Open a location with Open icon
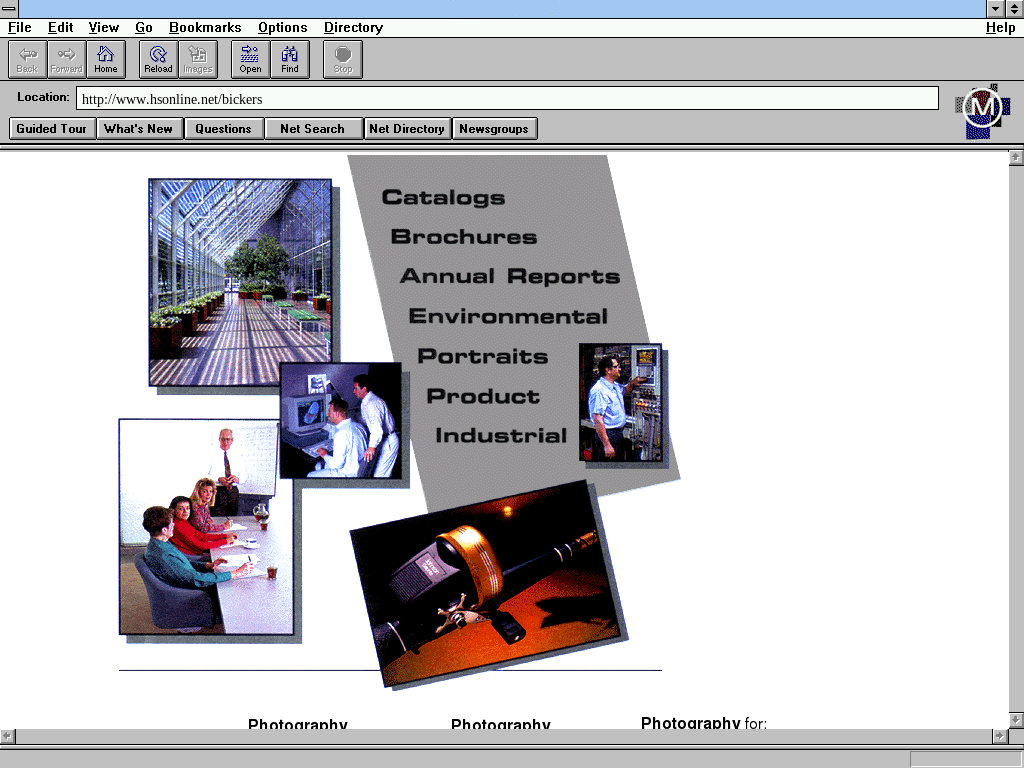This screenshot has height=768, width=1024. [x=250, y=59]
